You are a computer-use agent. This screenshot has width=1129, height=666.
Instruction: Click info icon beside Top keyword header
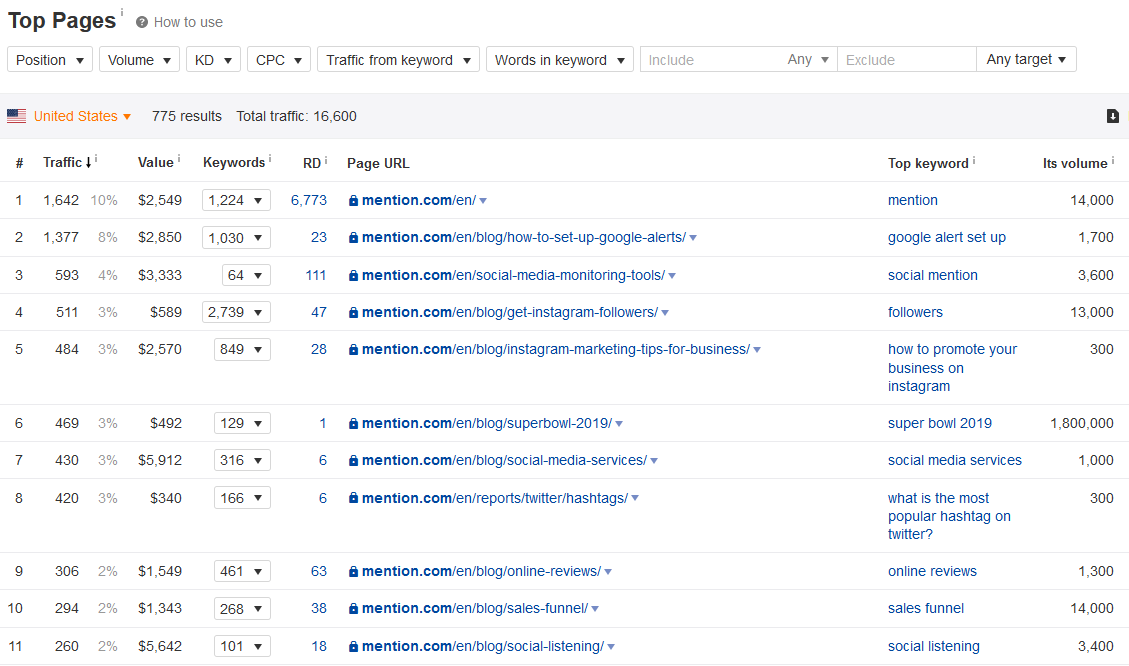[x=973, y=161]
